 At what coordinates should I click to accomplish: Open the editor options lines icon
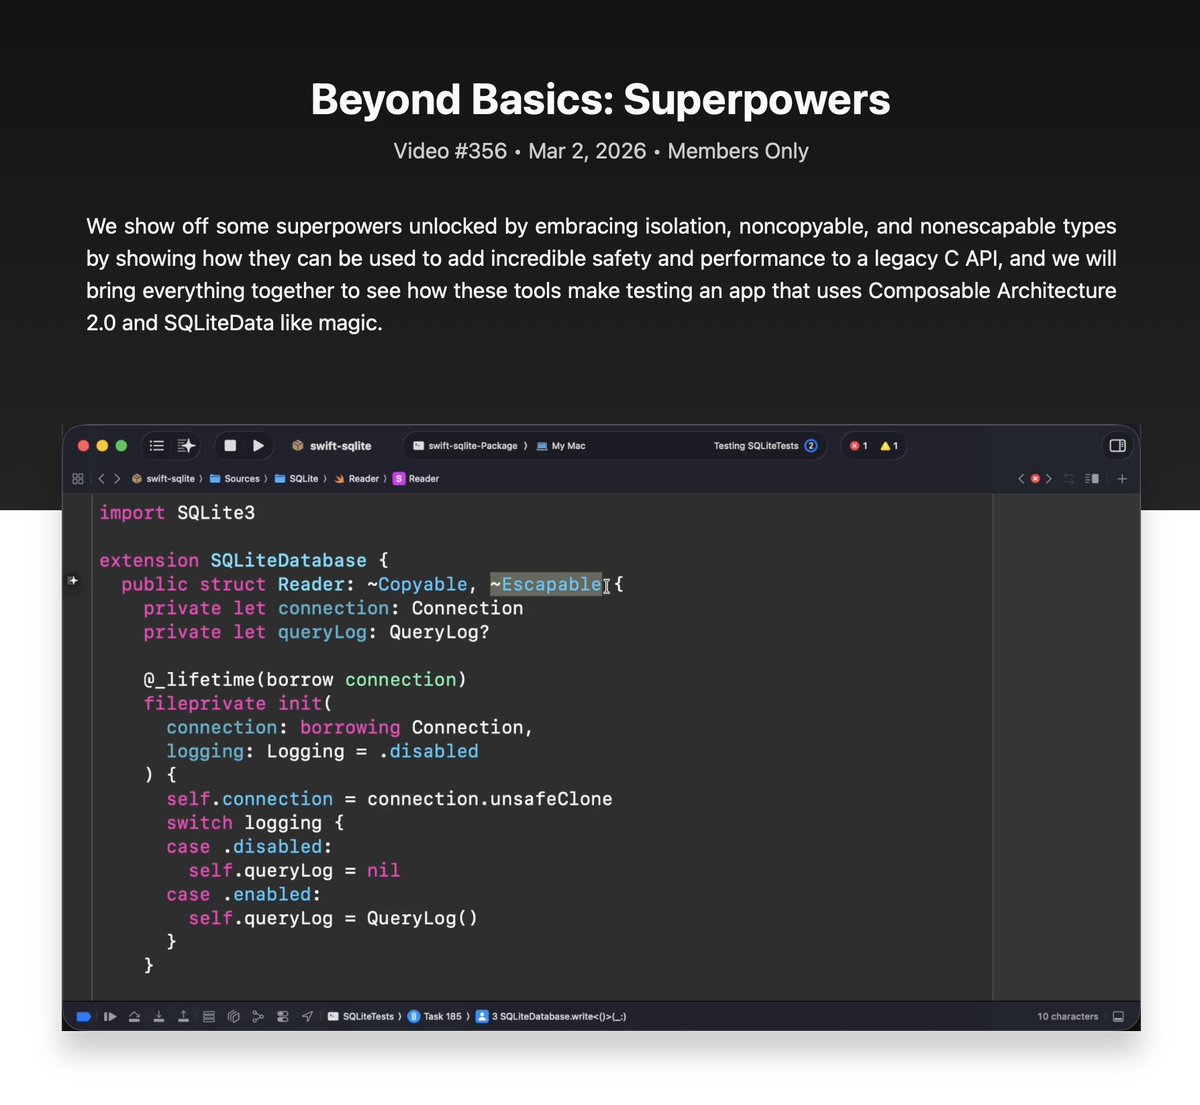[1092, 479]
